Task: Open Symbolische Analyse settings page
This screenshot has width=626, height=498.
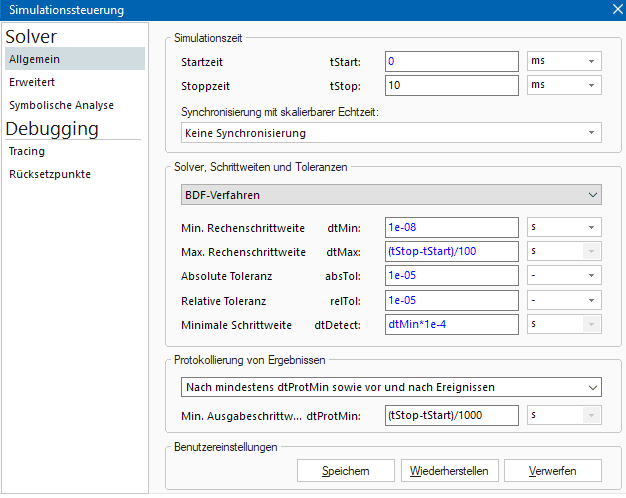Action: point(61,104)
